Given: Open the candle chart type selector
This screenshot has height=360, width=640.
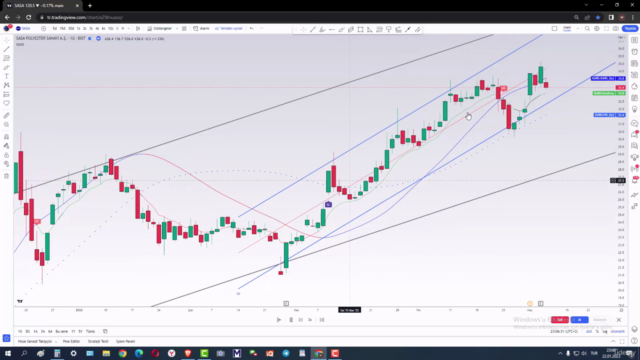Looking at the screenshot, I should click(138, 29).
